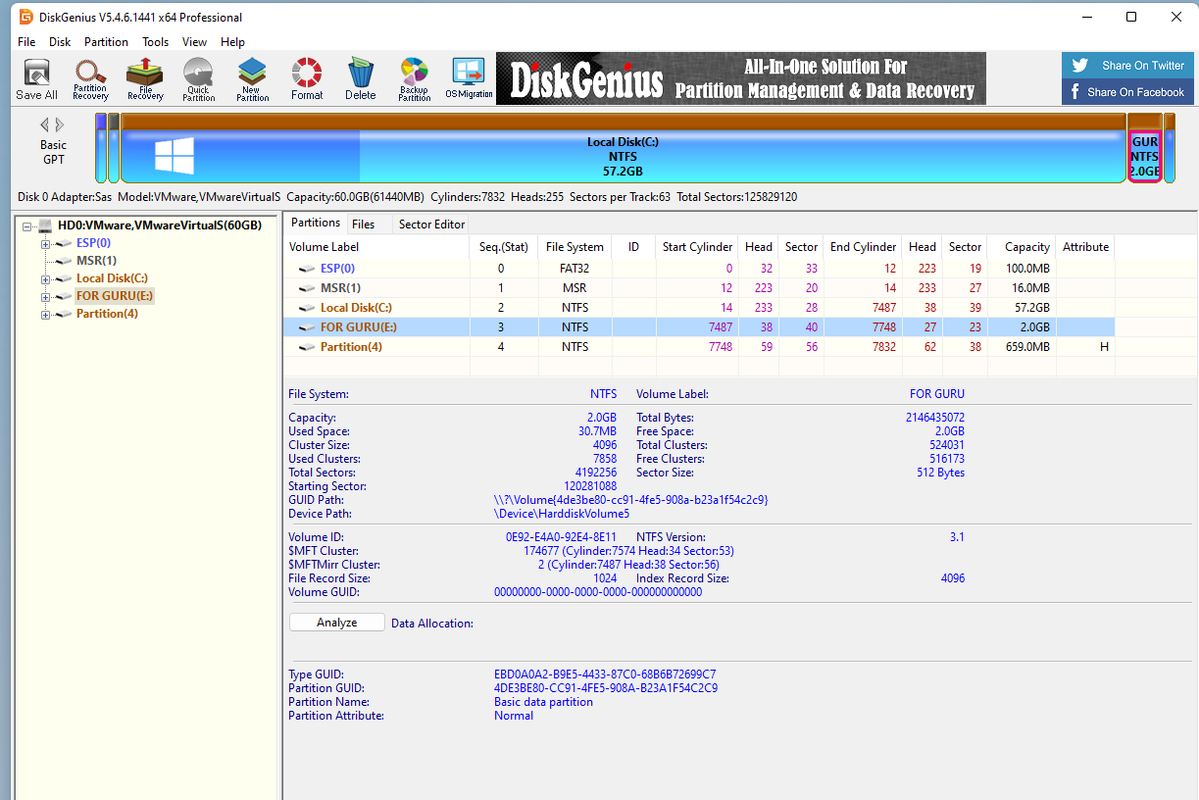Click the Save All toolbar icon
This screenshot has width=1199, height=800.
(x=36, y=79)
